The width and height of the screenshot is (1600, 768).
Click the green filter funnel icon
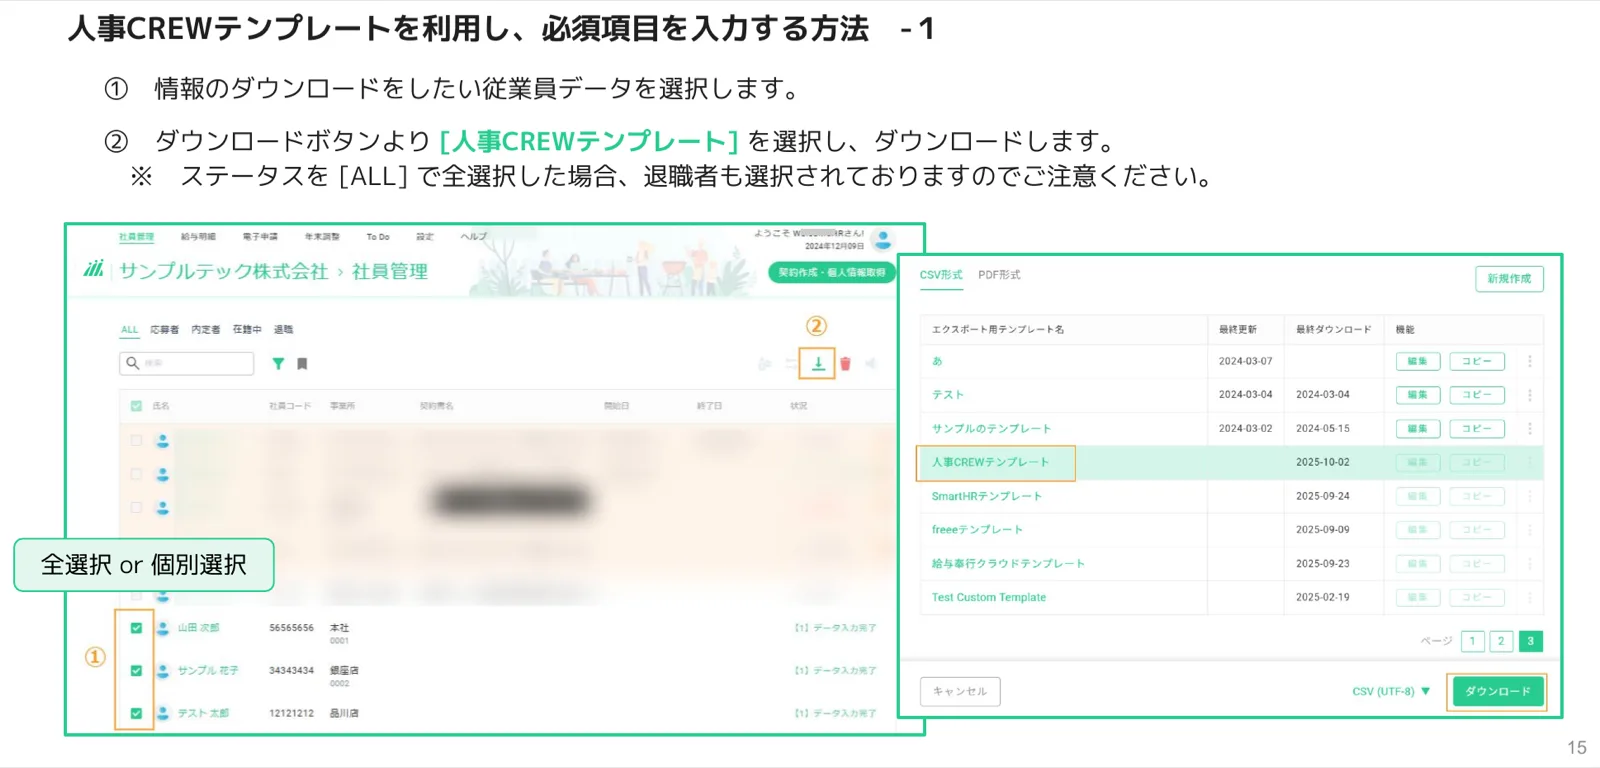278,364
